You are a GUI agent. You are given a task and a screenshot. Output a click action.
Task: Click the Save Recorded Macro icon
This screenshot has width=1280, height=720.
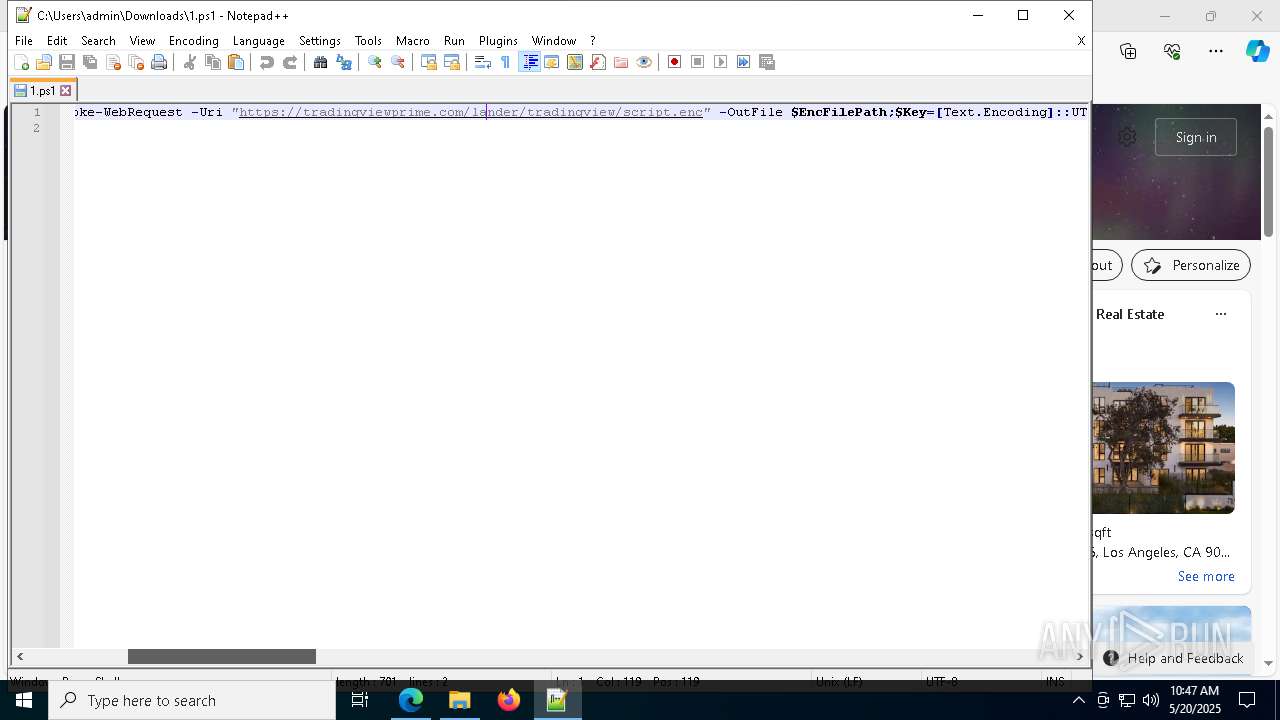(x=767, y=62)
